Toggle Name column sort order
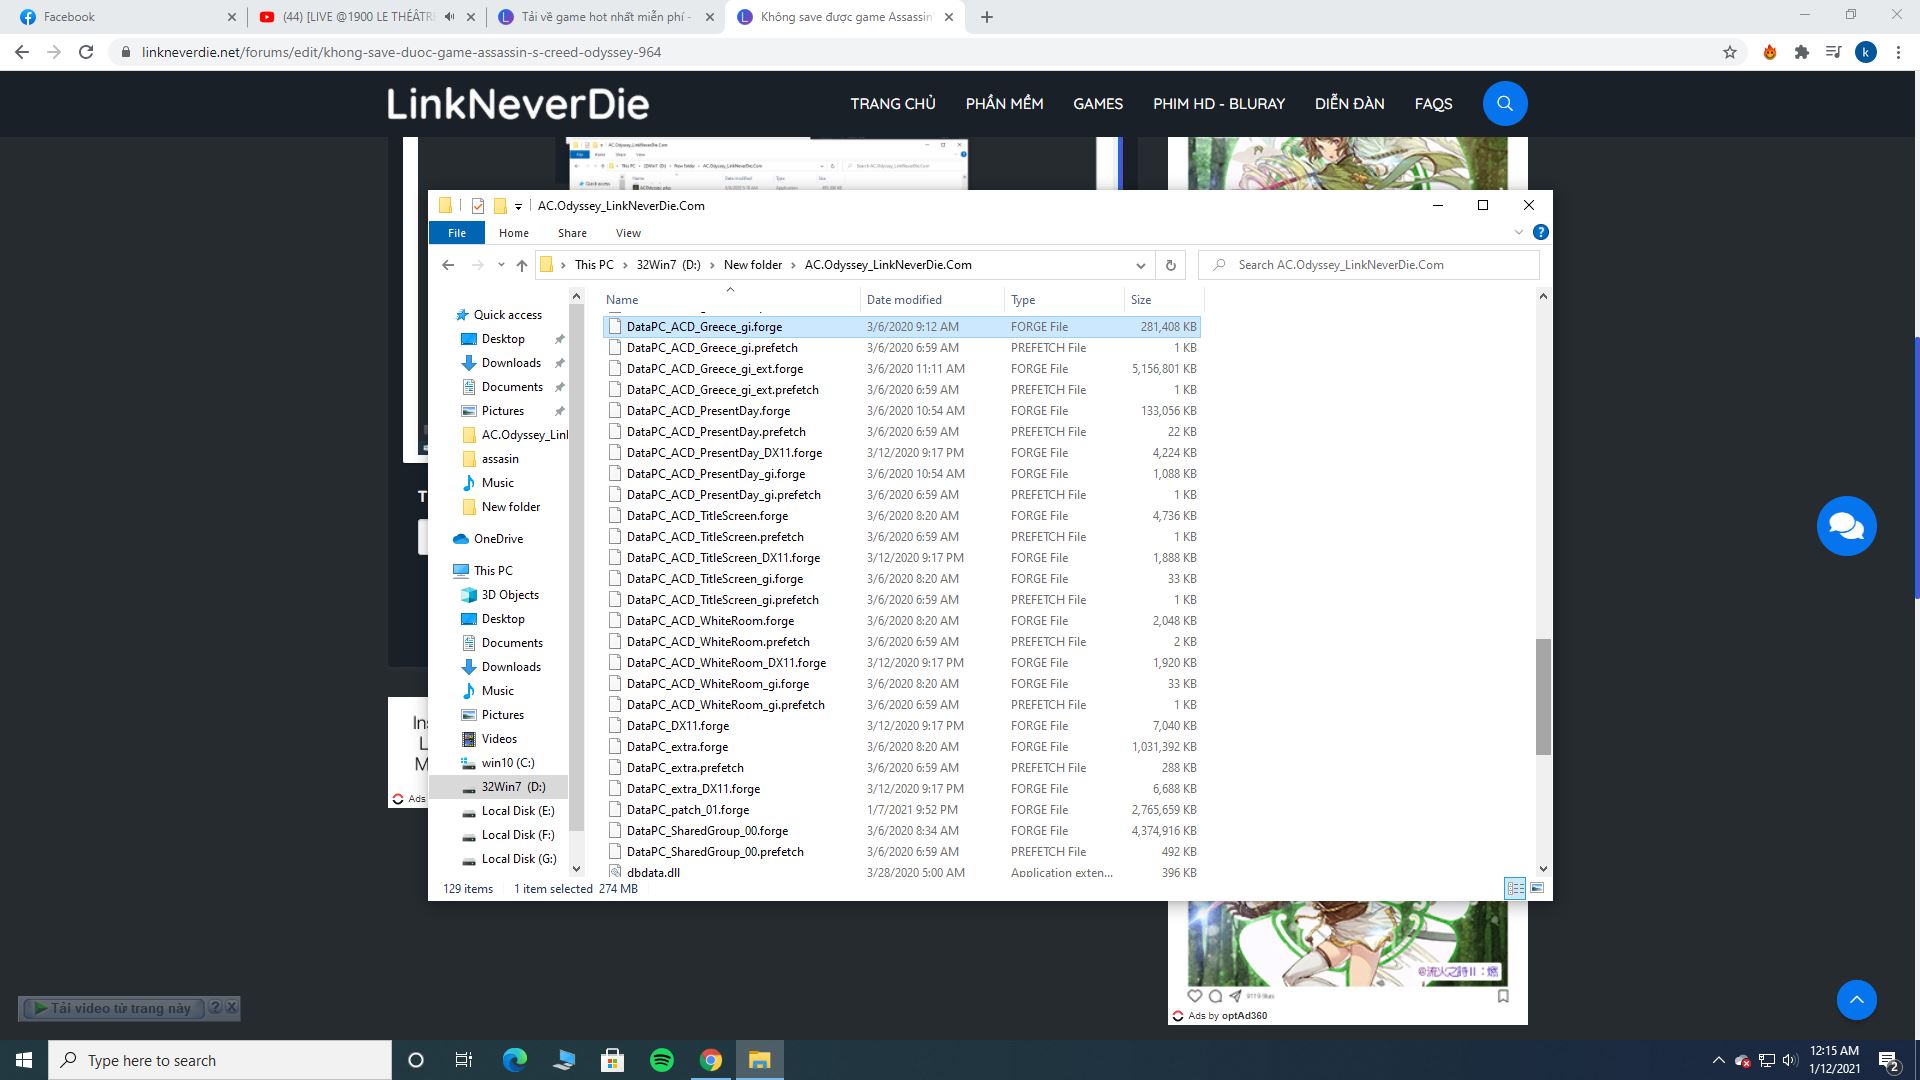 coord(621,298)
